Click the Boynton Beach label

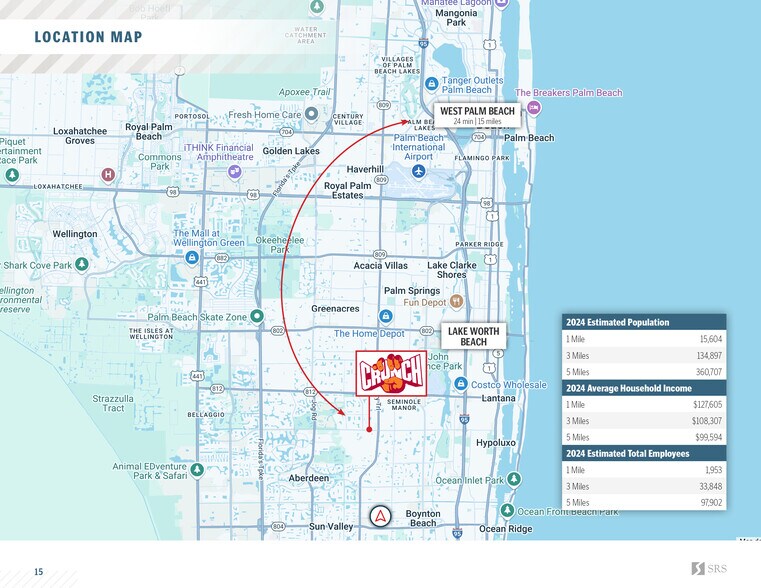(423, 518)
